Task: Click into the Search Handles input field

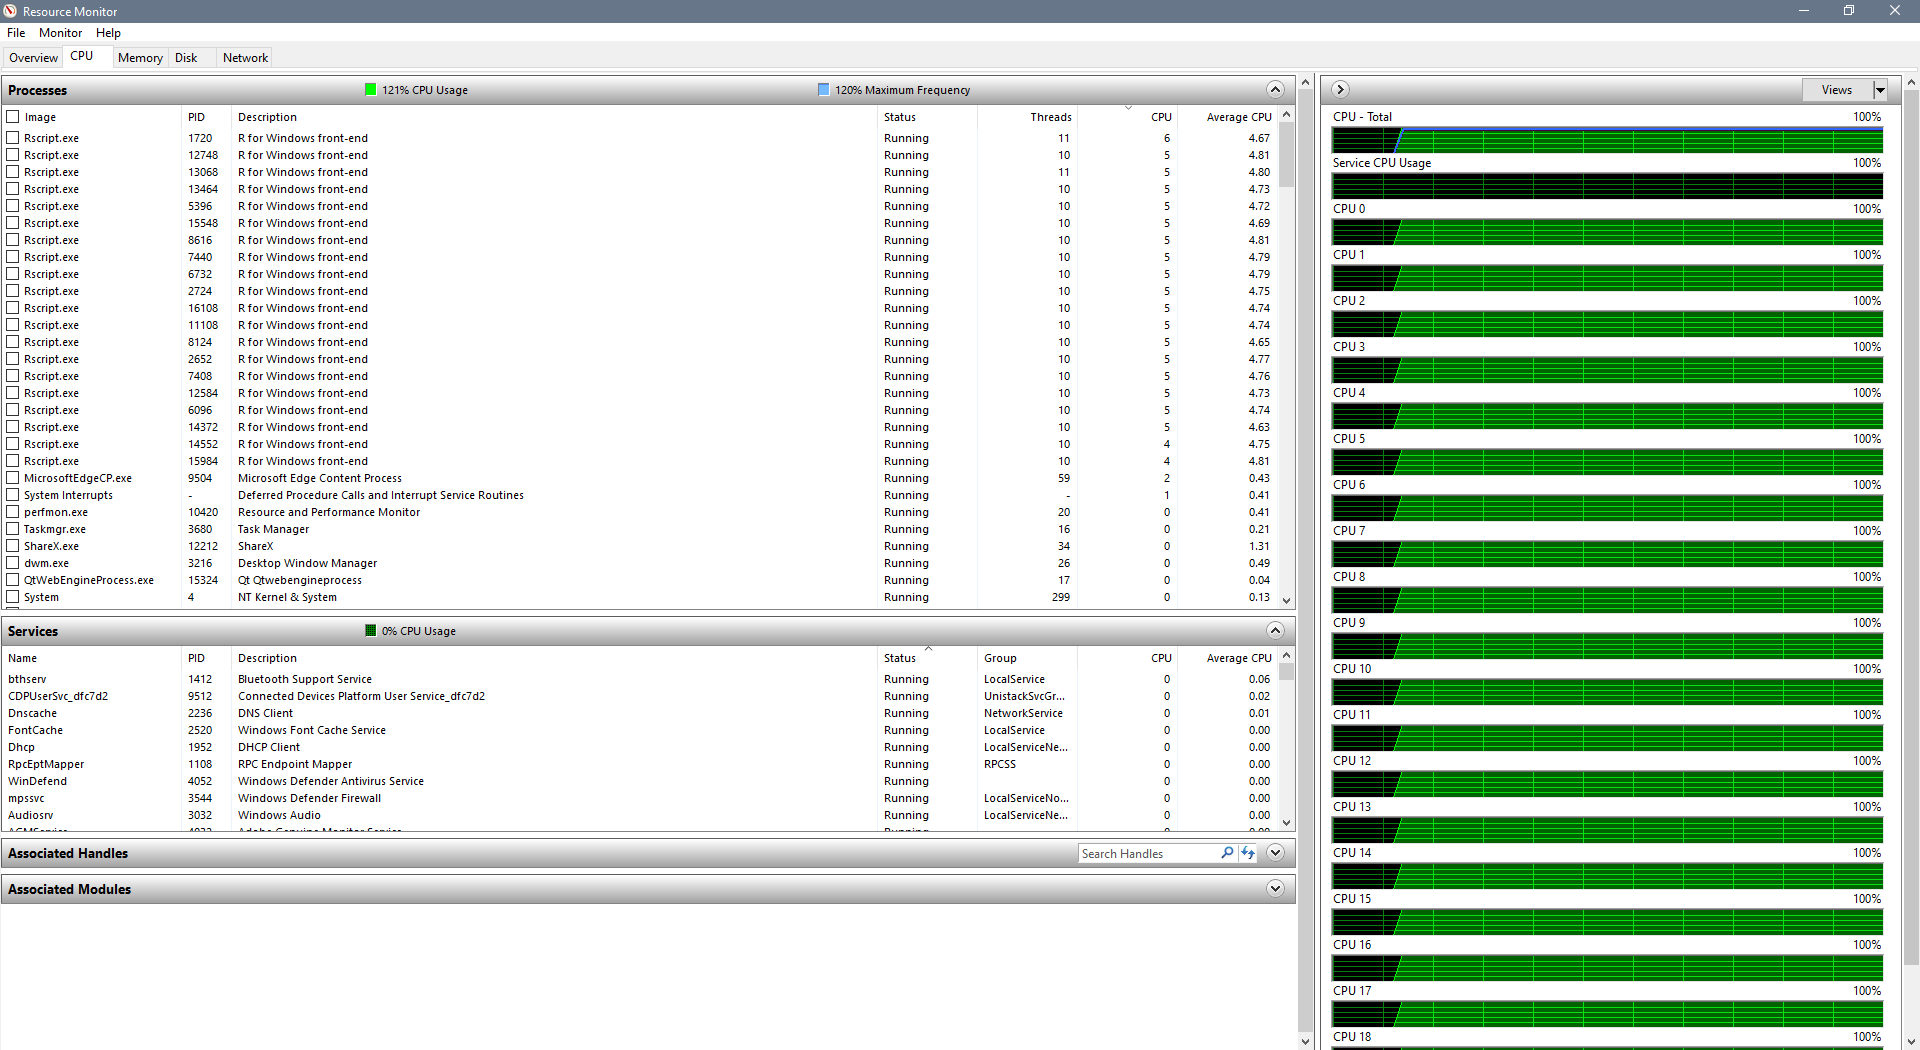Action: point(1147,854)
